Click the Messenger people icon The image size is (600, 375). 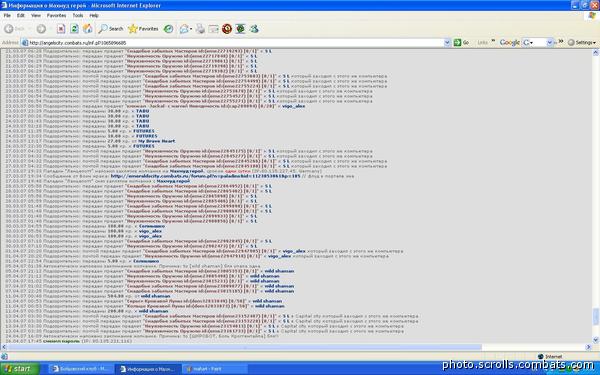point(254,29)
